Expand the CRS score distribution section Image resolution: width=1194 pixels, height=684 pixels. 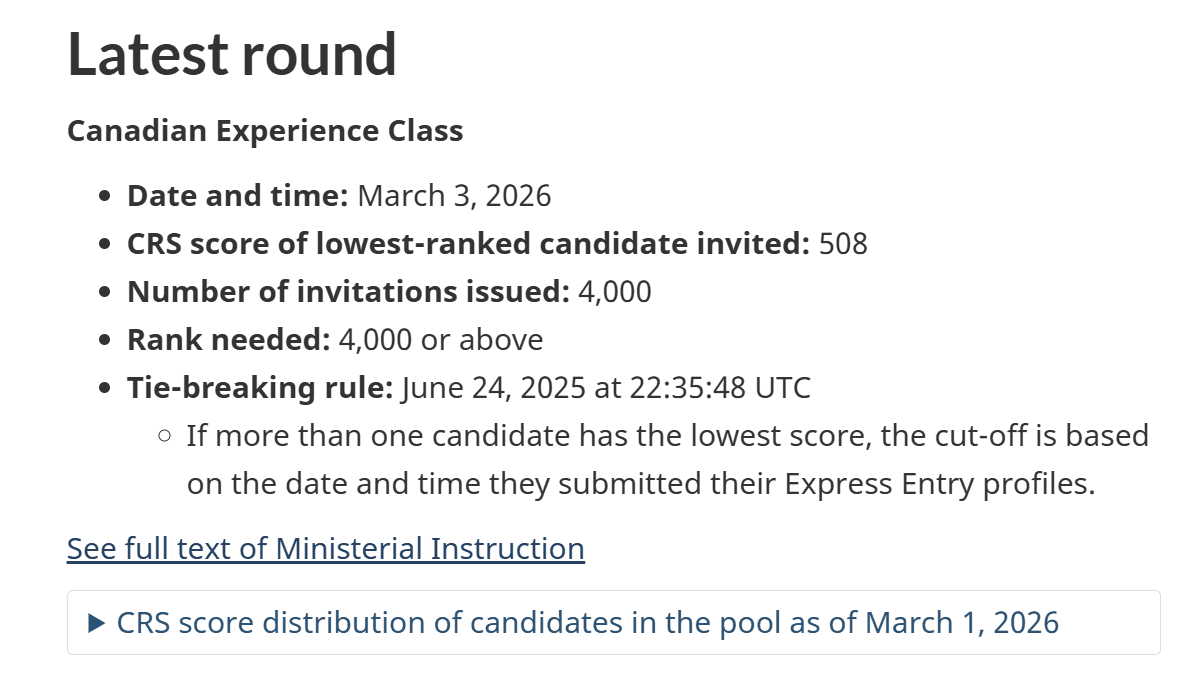point(613,622)
